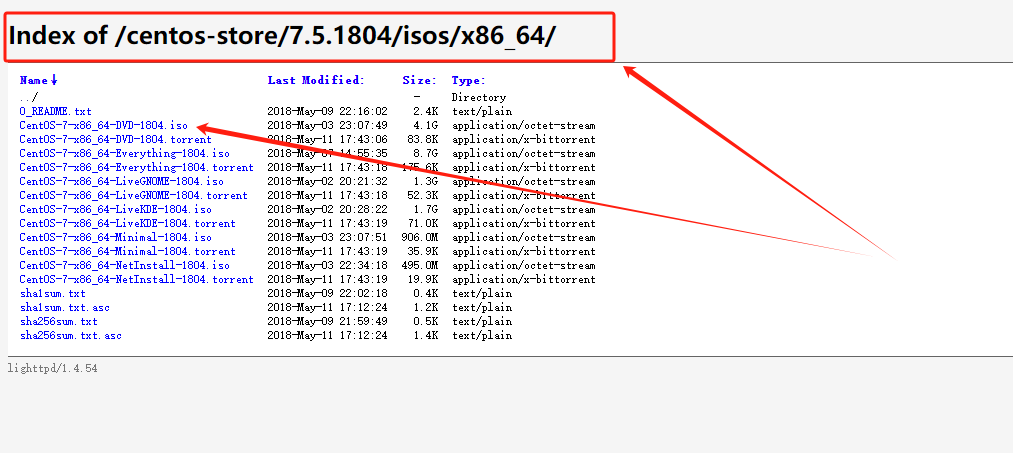Download CentOS-7-x86_64-Everything-1804.iso
Viewport: 1013px width, 453px height.
click(125, 154)
